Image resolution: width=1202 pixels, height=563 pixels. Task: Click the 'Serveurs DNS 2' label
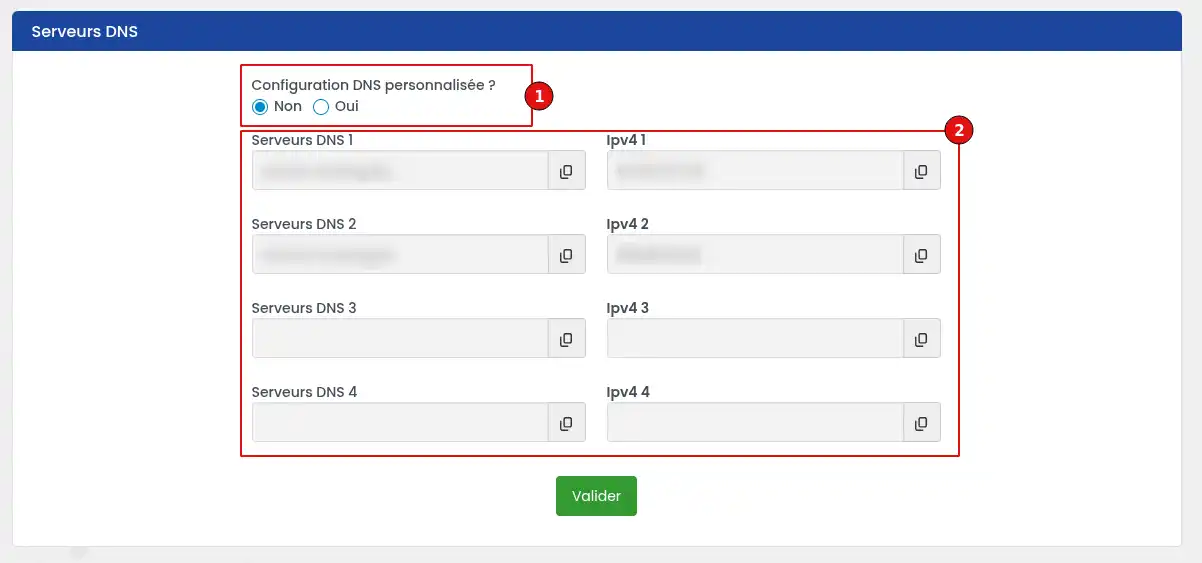304,224
